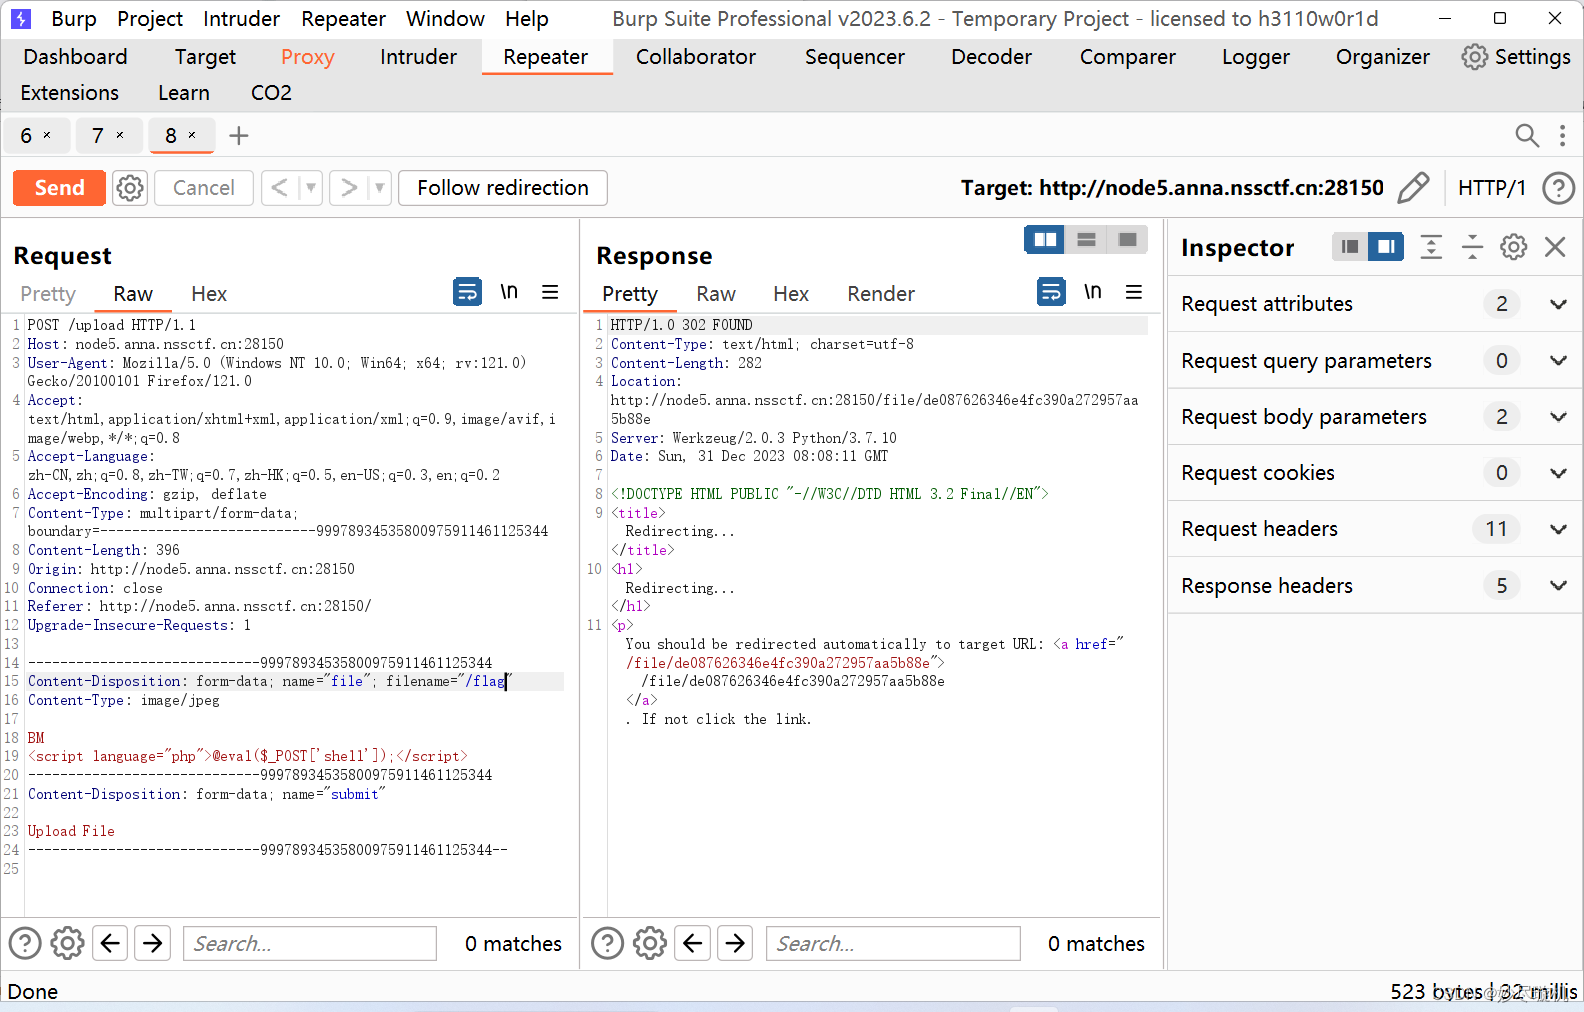Search Repeater tabs with magnifier icon
This screenshot has width=1584, height=1012.
[1526, 135]
